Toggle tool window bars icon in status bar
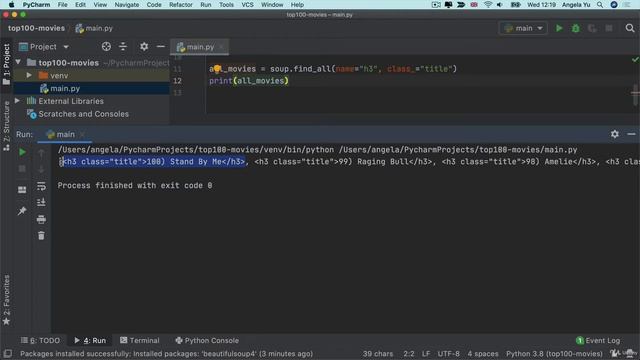 pos(7,353)
